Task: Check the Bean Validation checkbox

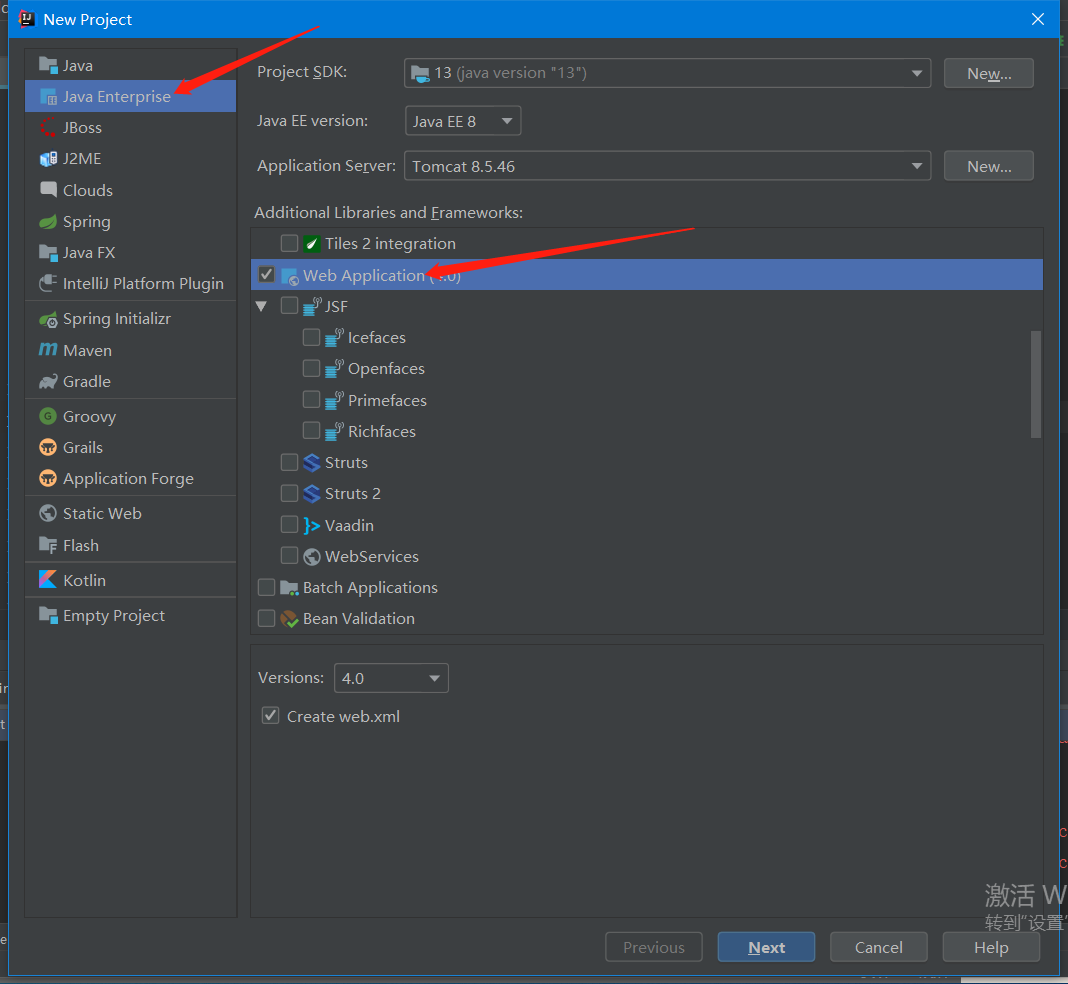Action: pos(266,618)
